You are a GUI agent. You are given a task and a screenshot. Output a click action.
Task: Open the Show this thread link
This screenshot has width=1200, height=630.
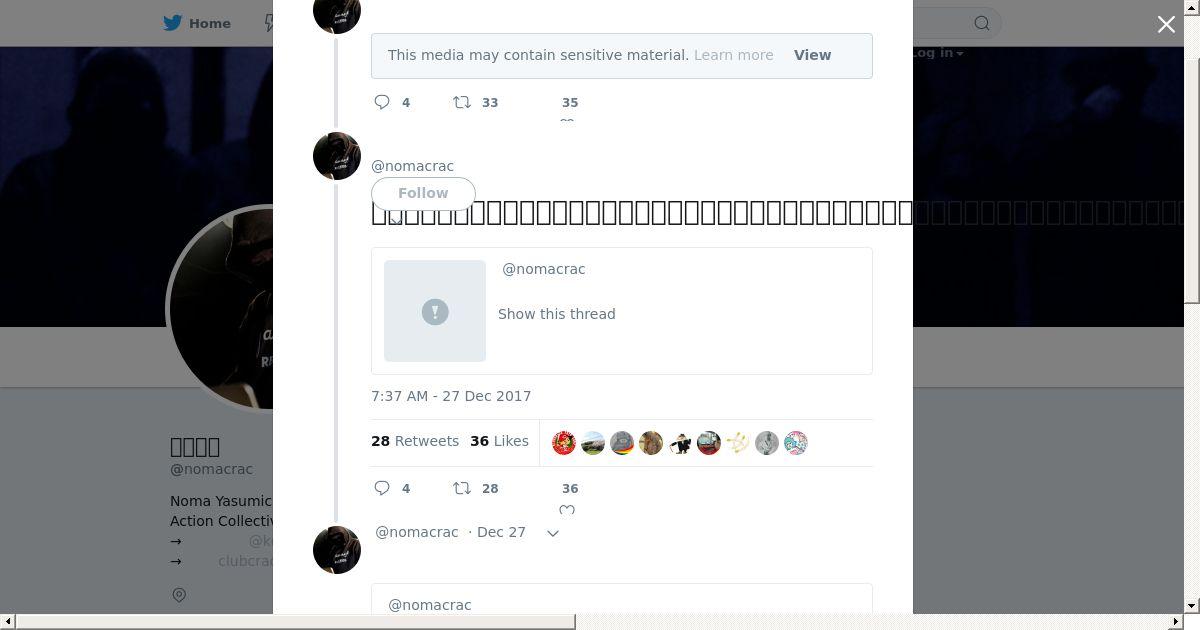point(557,314)
